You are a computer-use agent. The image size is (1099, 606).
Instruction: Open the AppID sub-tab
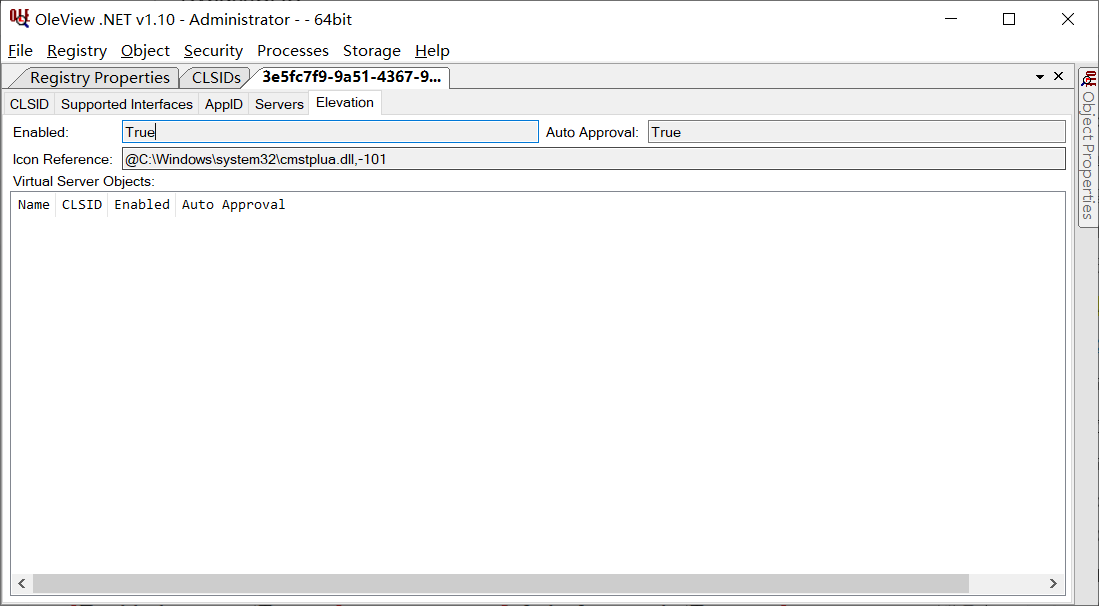coord(224,104)
